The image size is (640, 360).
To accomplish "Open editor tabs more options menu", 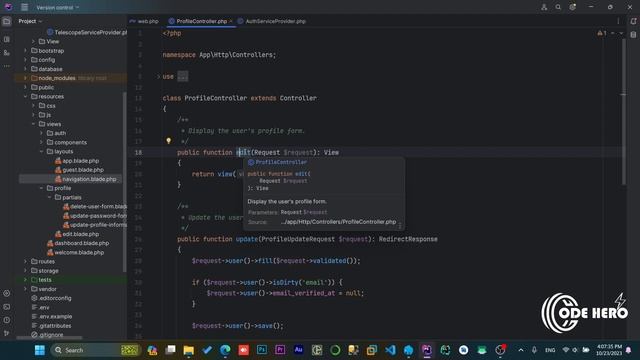I will click(x=618, y=21).
